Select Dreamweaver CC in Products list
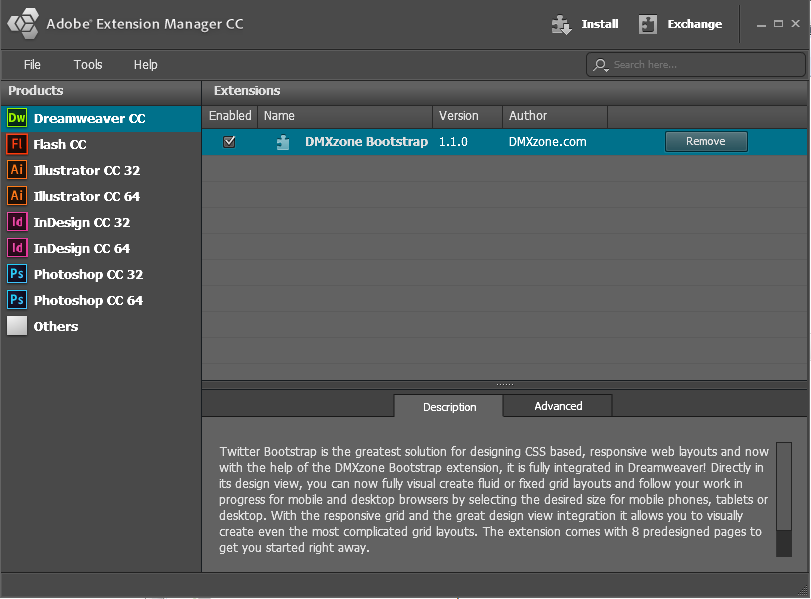Image resolution: width=811 pixels, height=599 pixels. coord(101,118)
